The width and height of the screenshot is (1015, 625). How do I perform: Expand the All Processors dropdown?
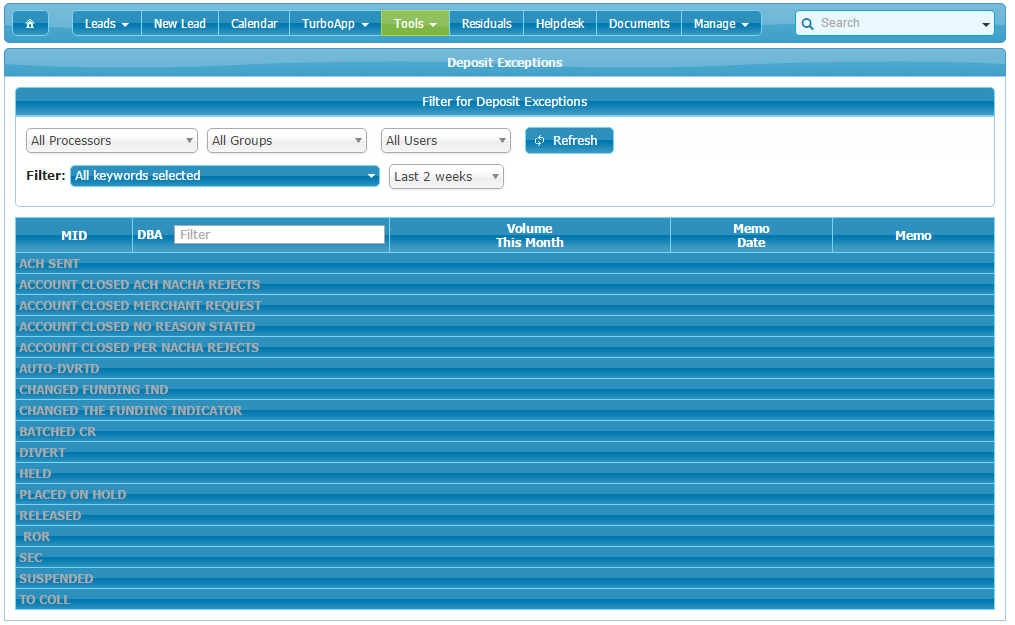[112, 141]
